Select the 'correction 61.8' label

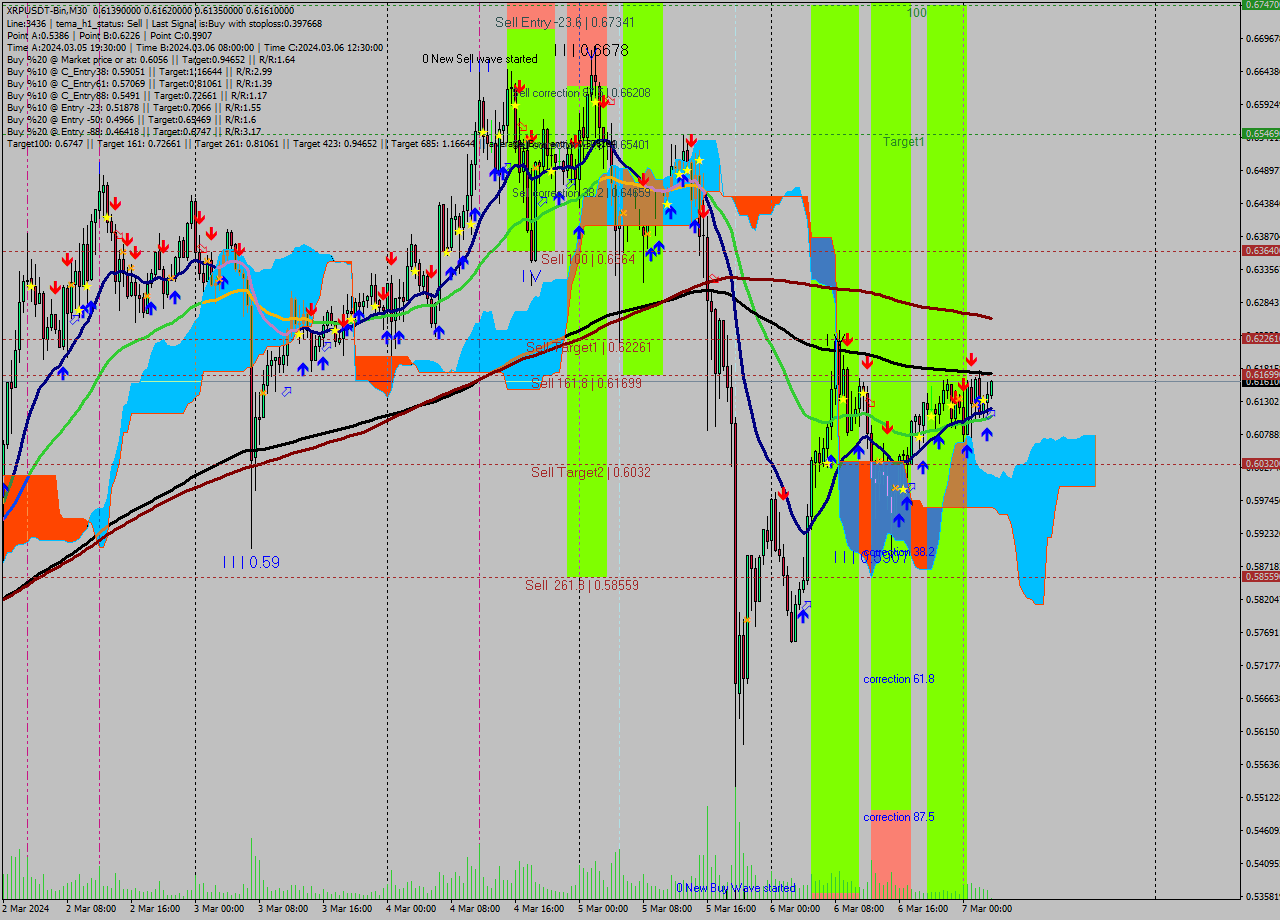pos(899,679)
